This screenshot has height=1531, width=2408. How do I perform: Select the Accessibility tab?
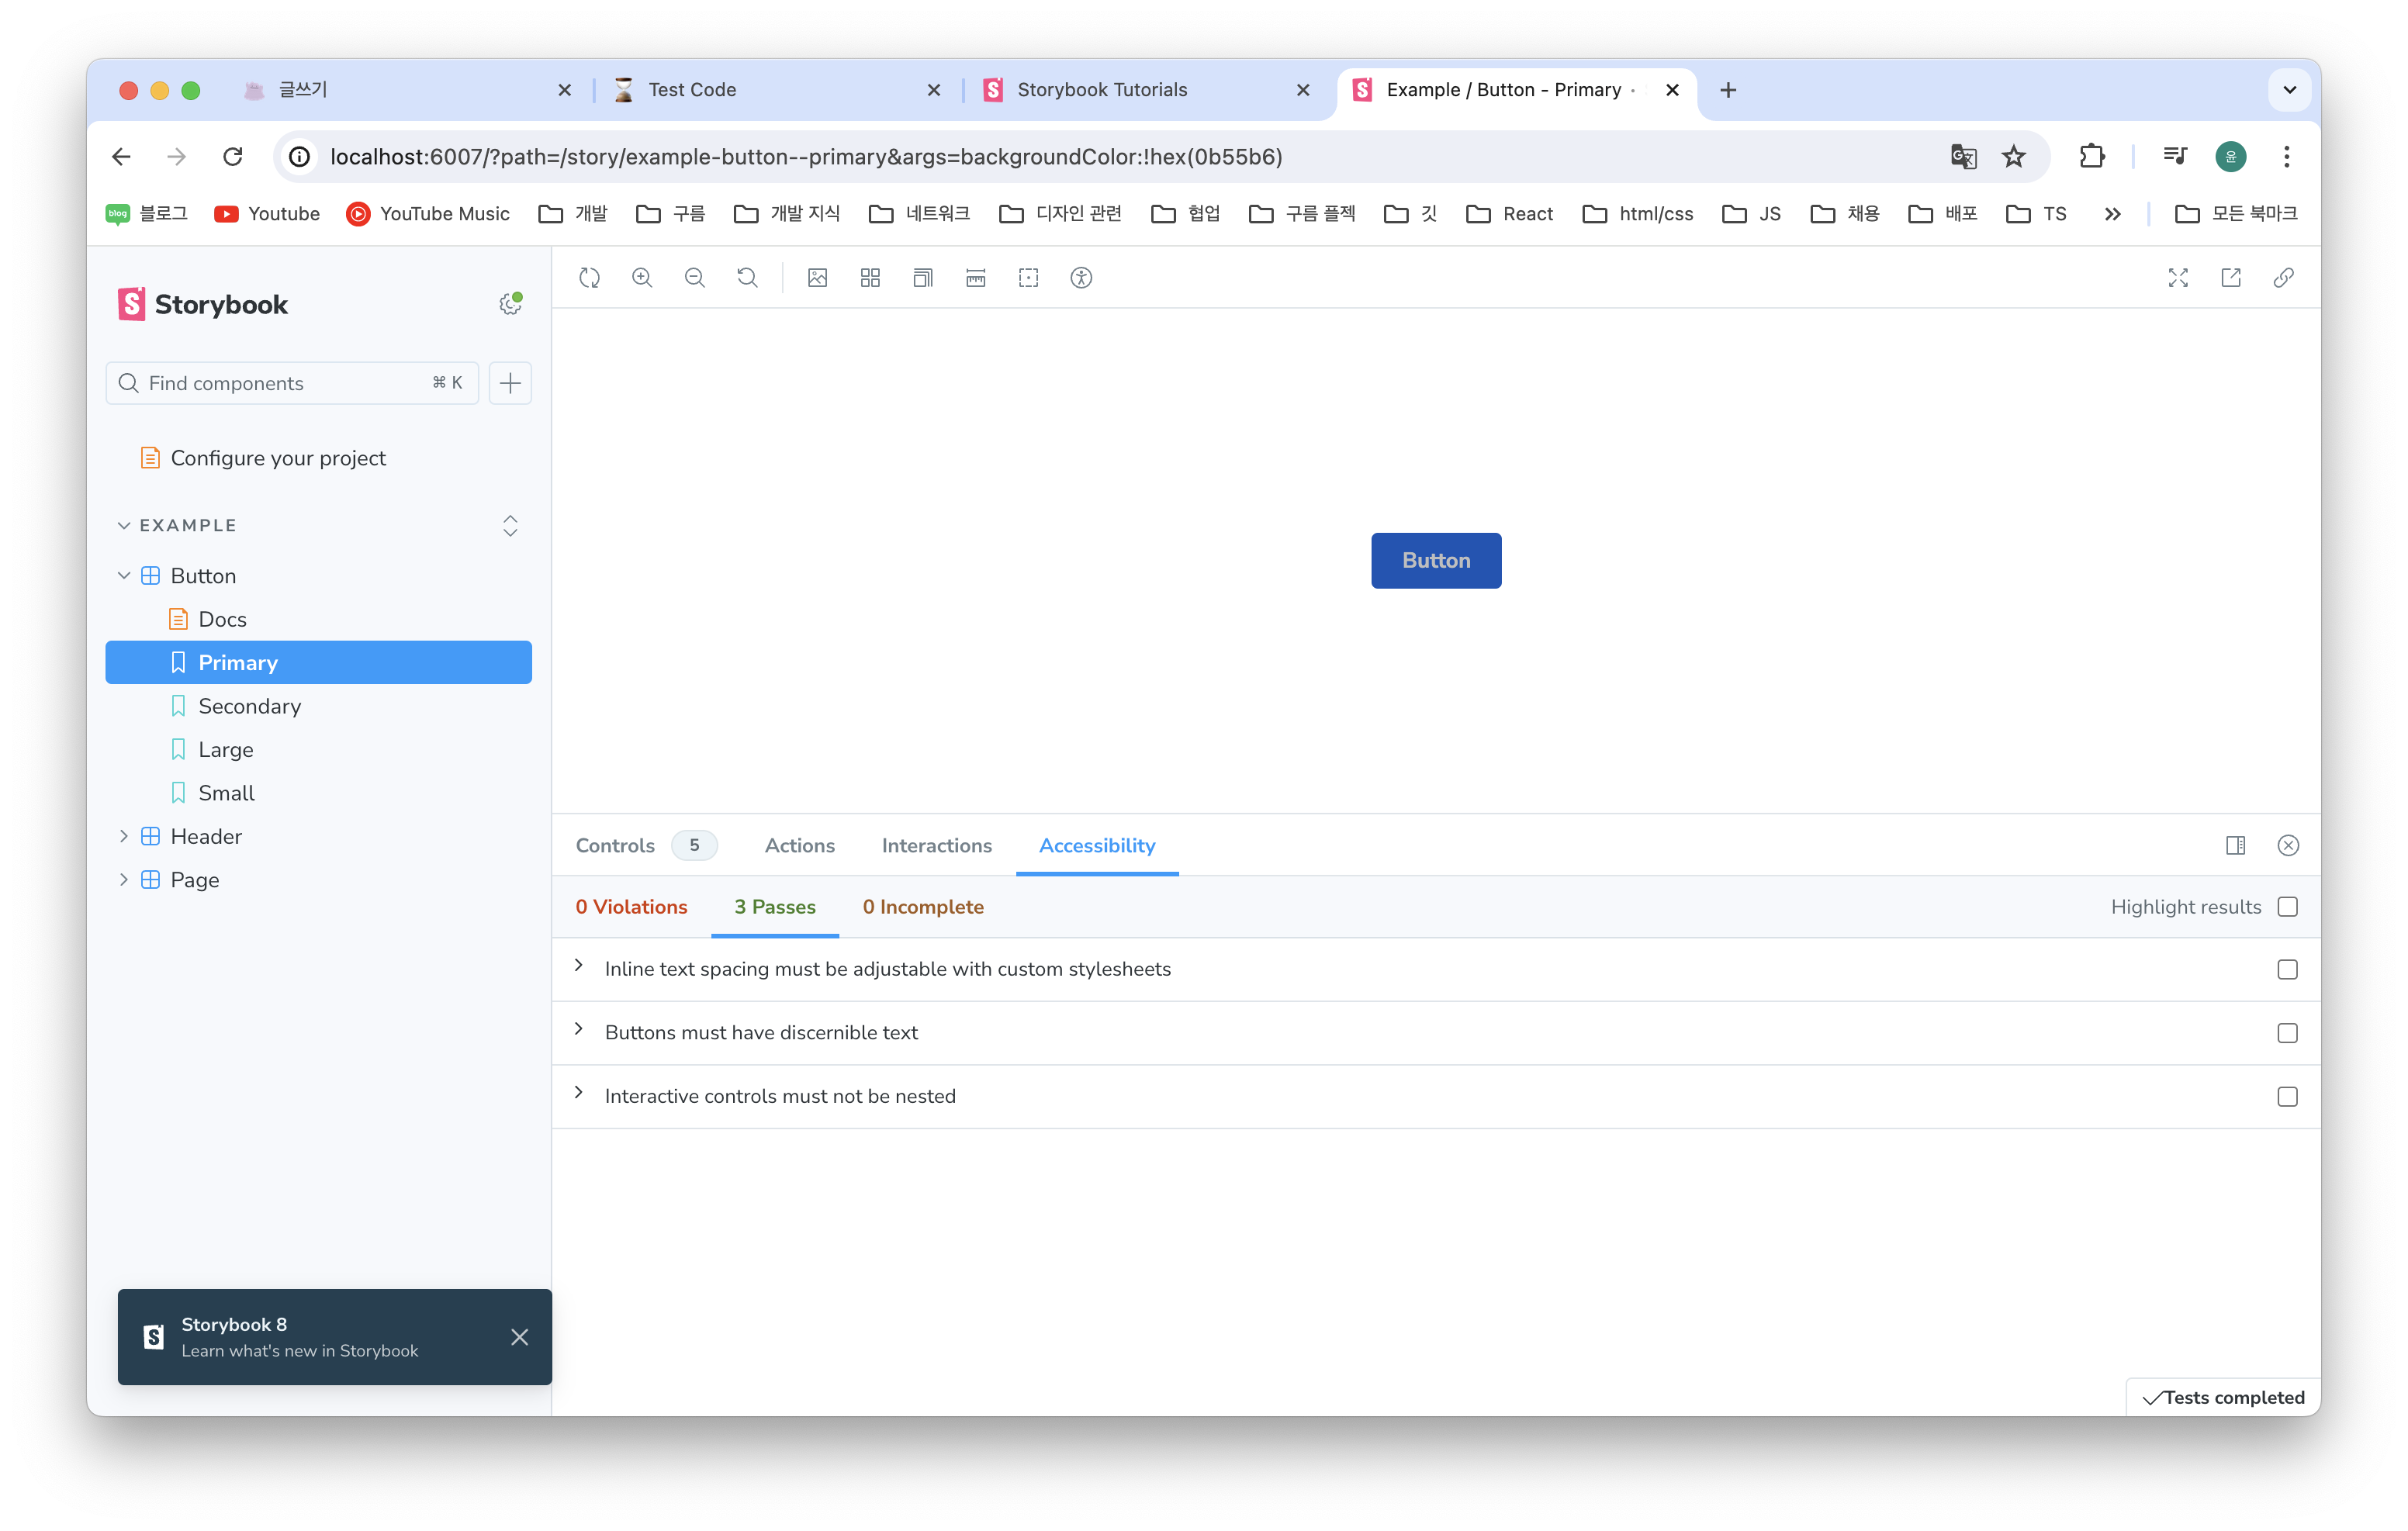pos(1097,846)
